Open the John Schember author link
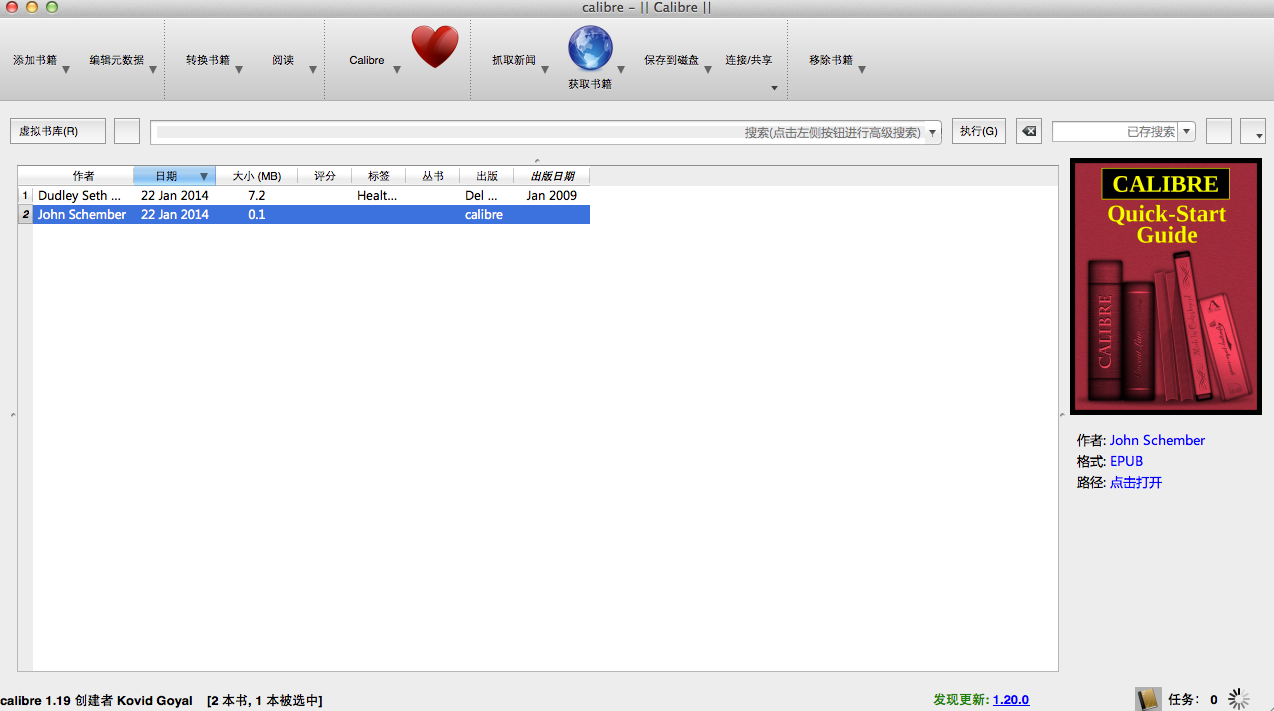Viewport: 1274px width, 711px height. click(x=1157, y=440)
